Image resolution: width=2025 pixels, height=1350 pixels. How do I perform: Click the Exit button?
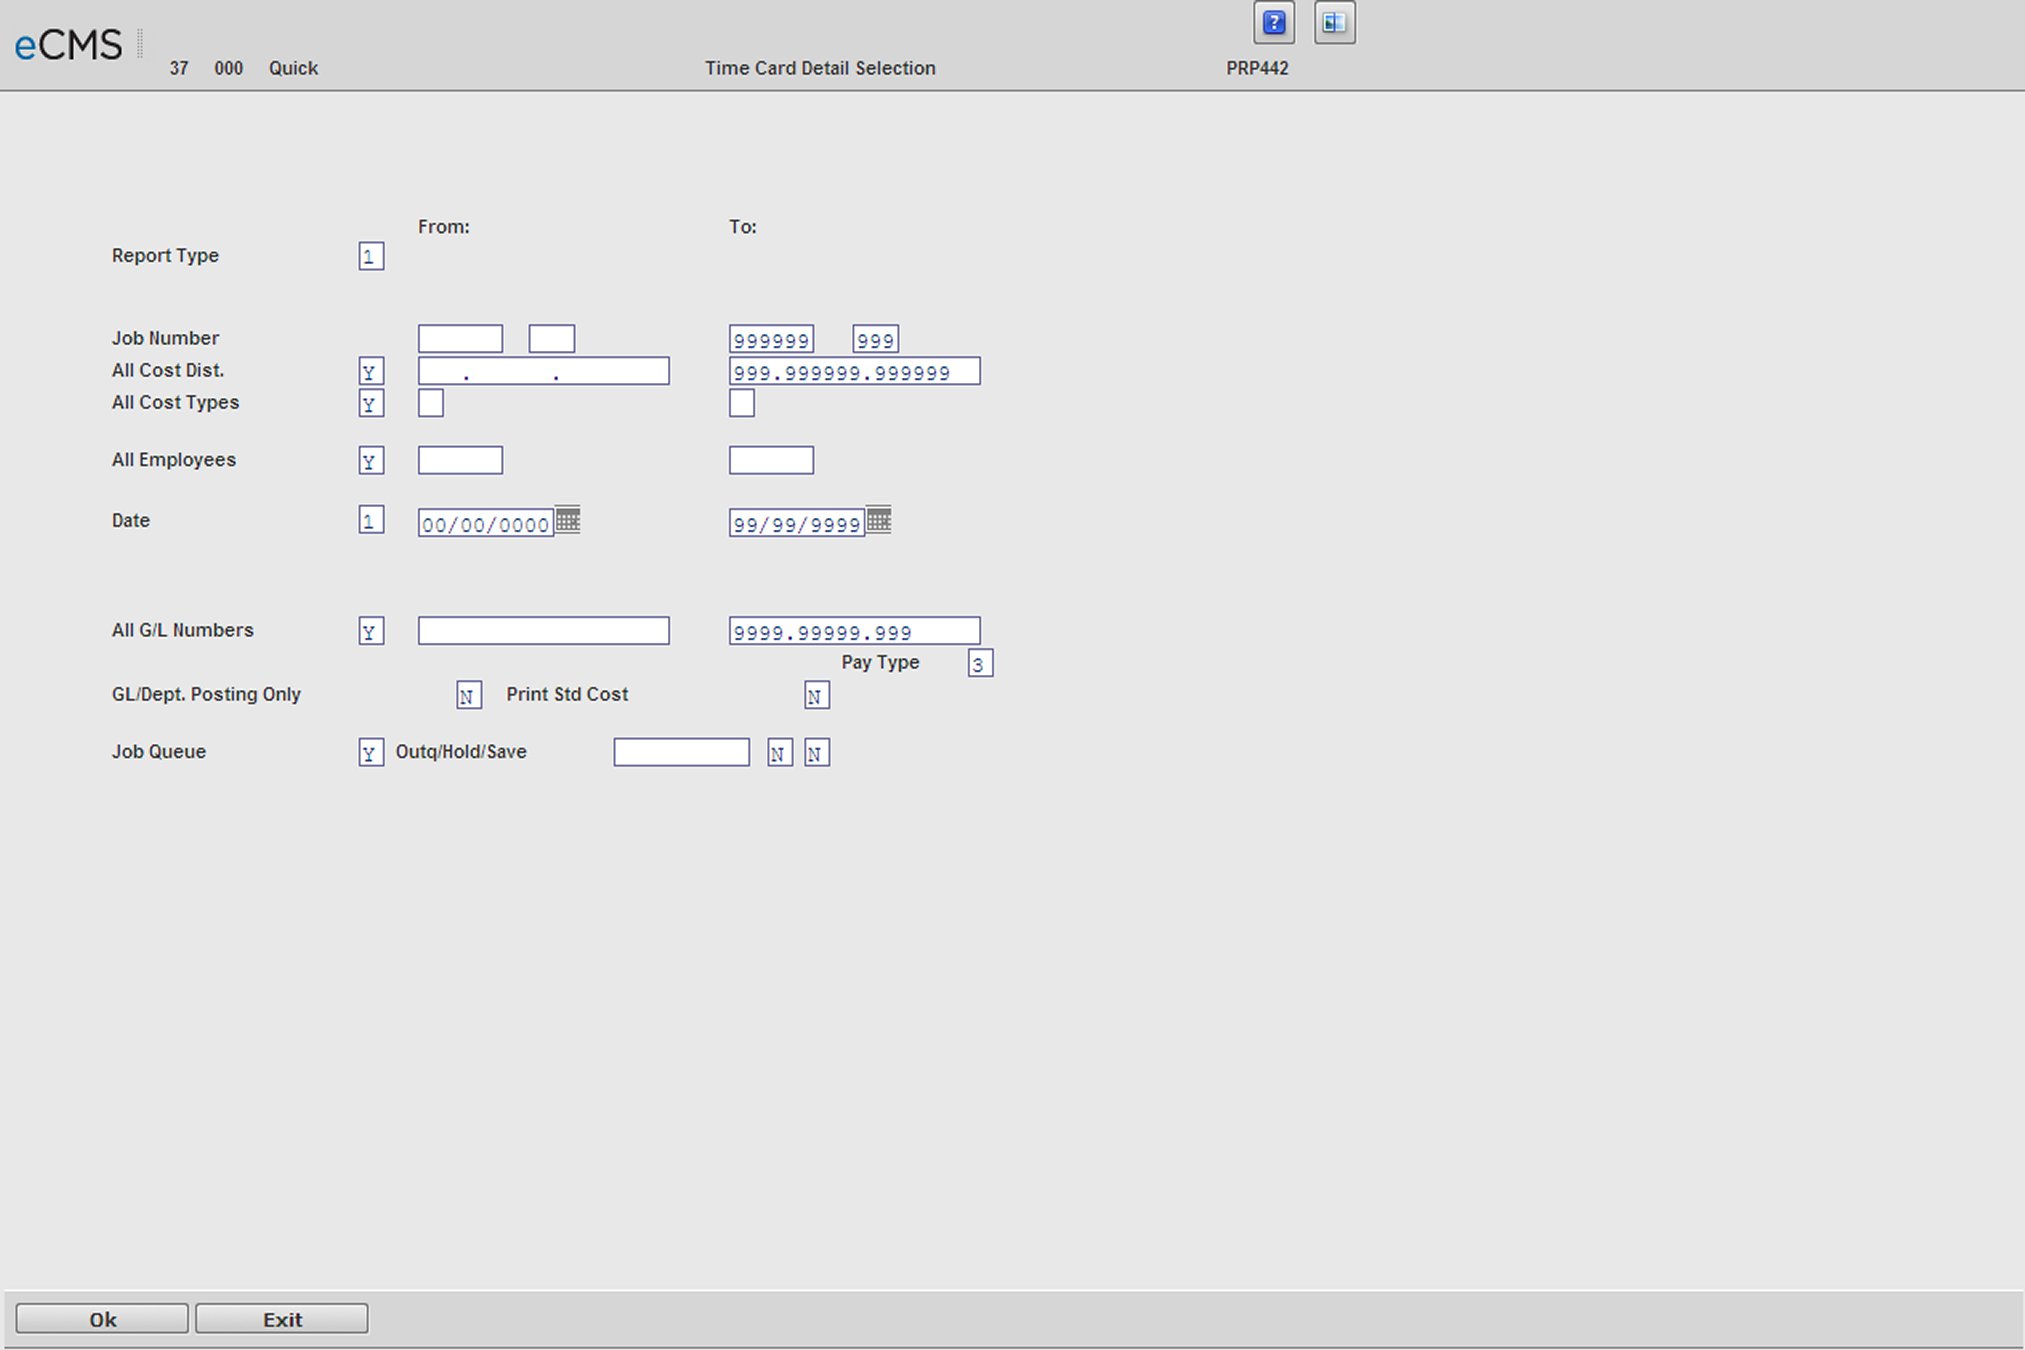click(282, 1319)
